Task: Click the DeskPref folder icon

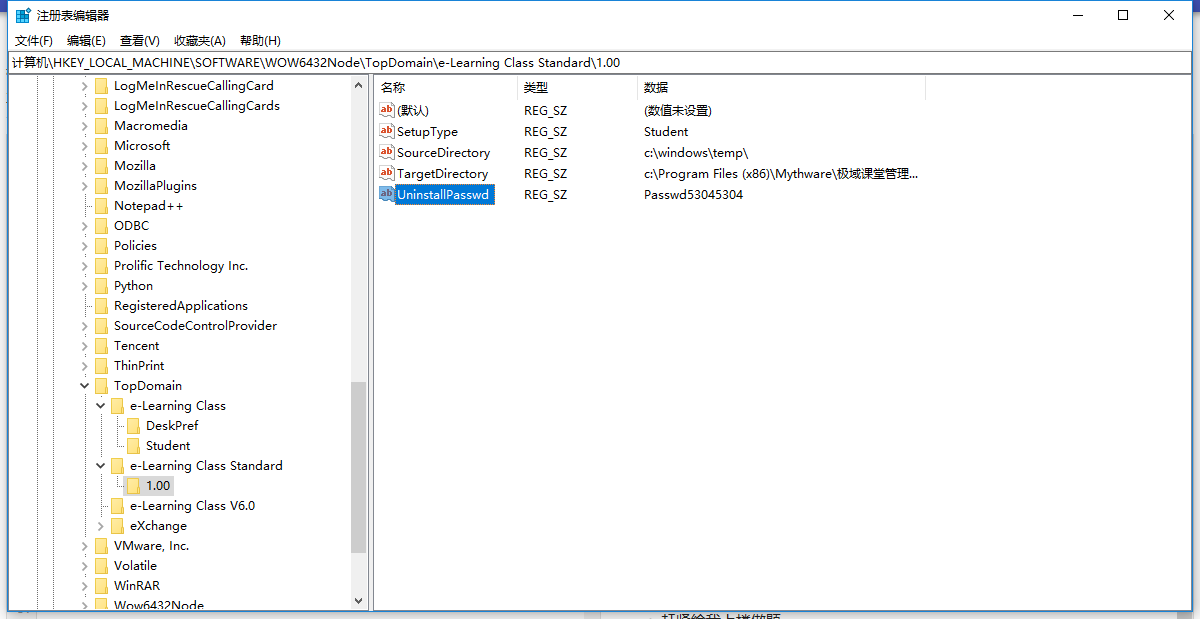Action: (x=133, y=426)
